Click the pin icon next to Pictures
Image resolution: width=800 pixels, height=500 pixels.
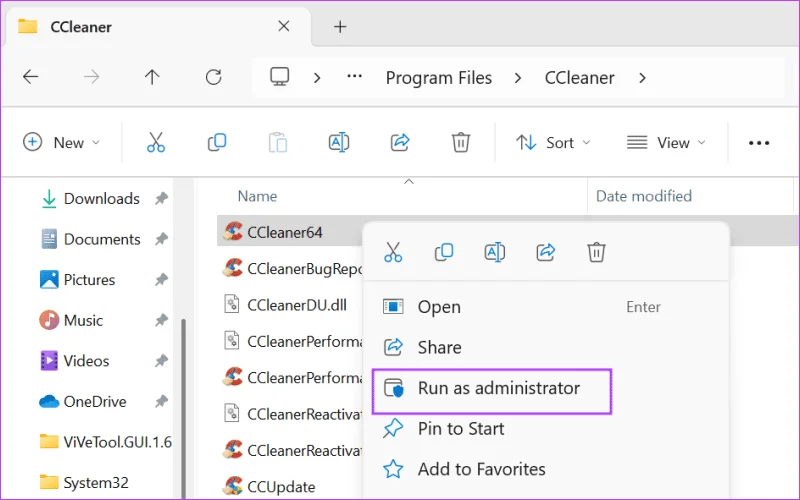click(161, 280)
